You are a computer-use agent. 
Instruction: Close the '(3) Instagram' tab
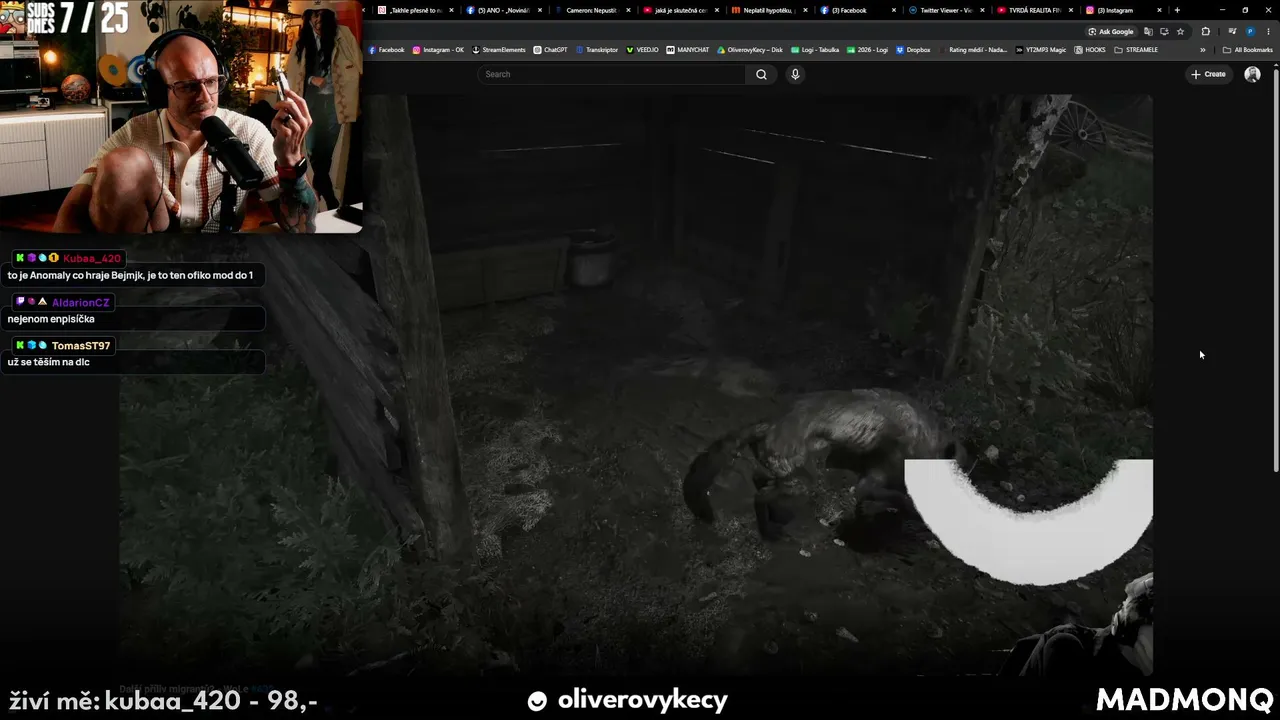(x=1159, y=10)
